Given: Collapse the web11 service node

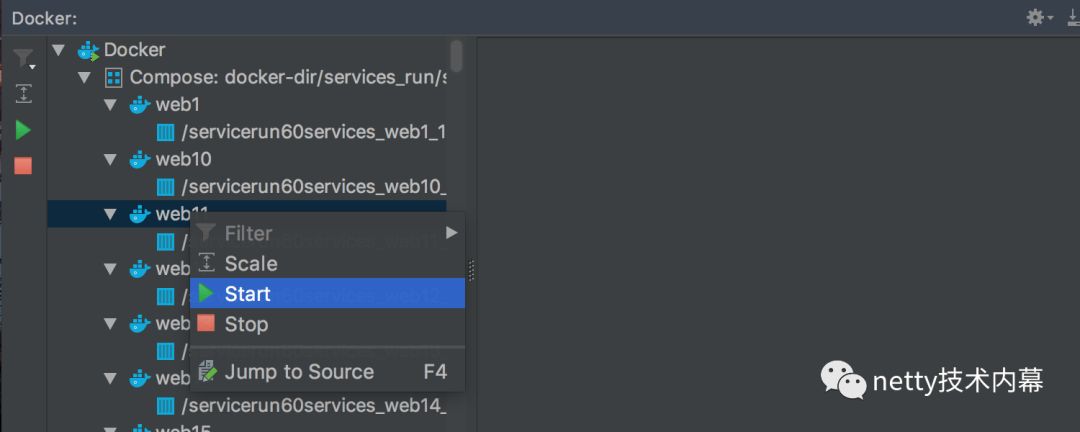Looking at the screenshot, I should point(110,214).
